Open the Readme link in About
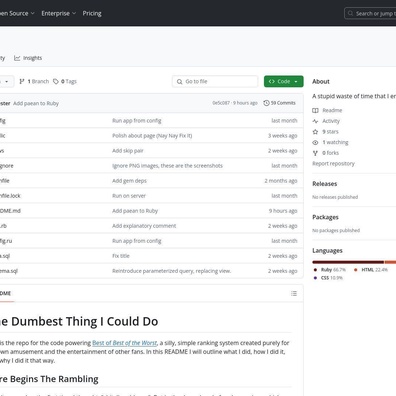Screen dimensions: 396x396 [332, 110]
